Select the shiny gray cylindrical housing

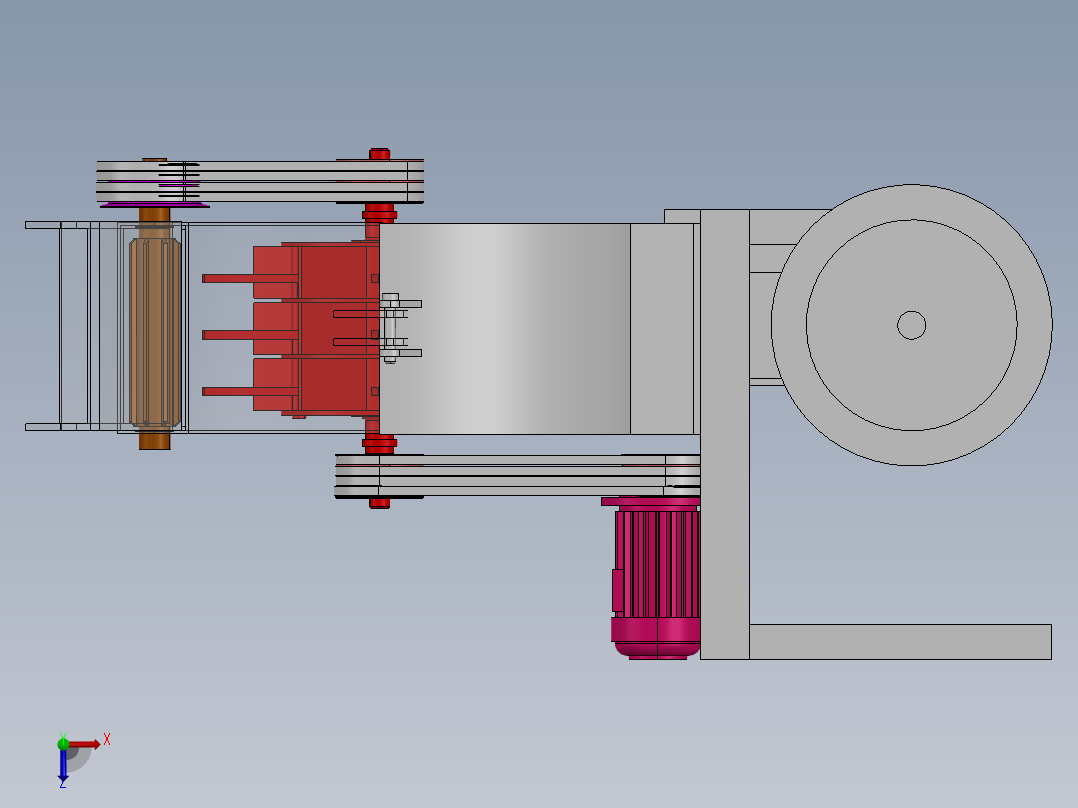click(505, 329)
